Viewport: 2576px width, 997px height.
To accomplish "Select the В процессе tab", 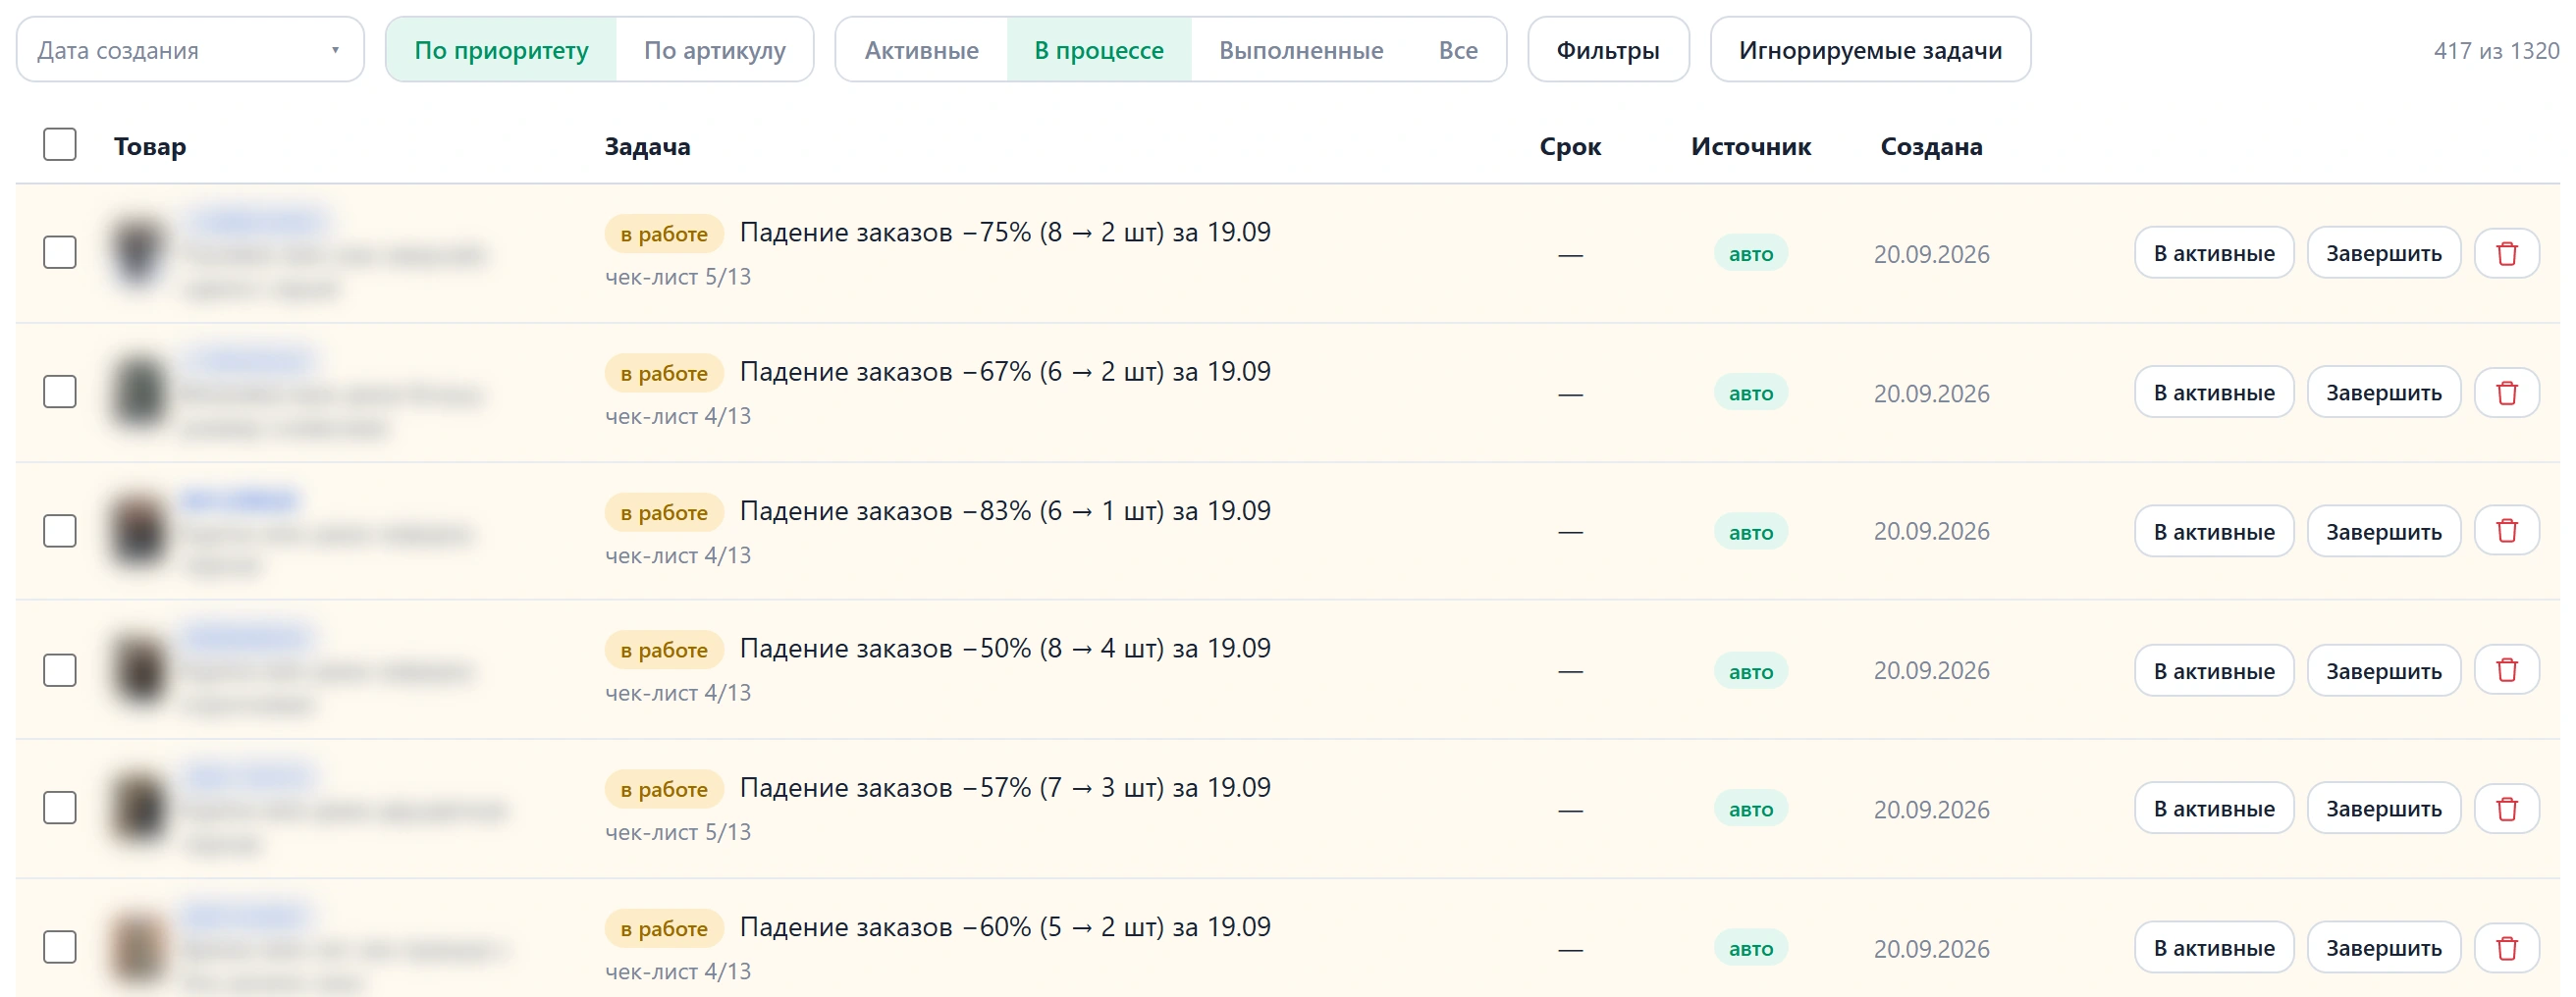I will 1098,50.
